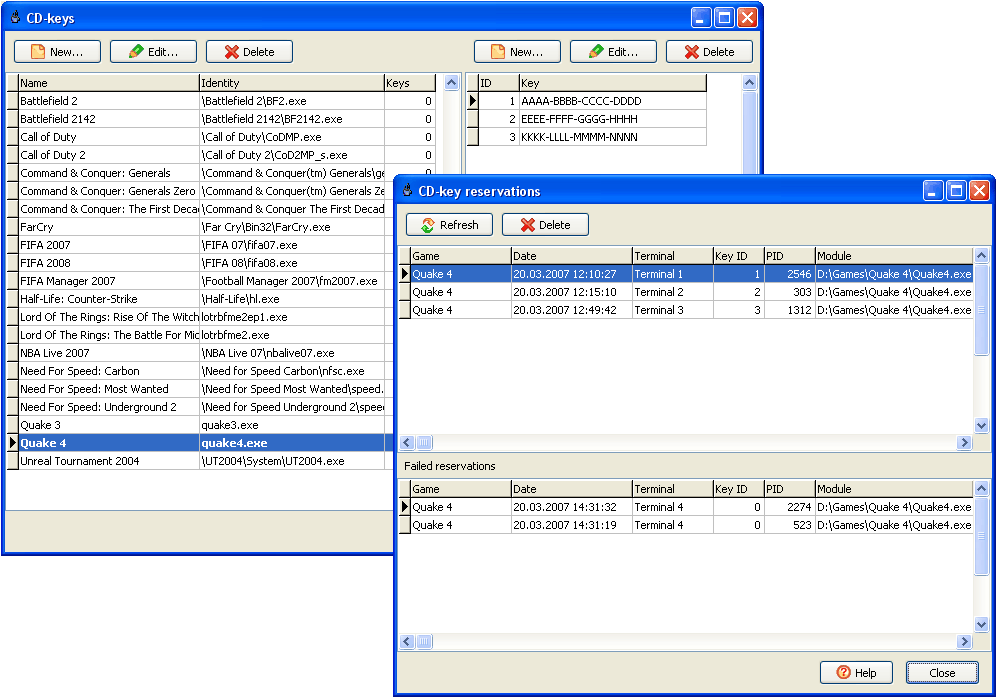
Task: Open Help in the reservations window
Action: (856, 673)
